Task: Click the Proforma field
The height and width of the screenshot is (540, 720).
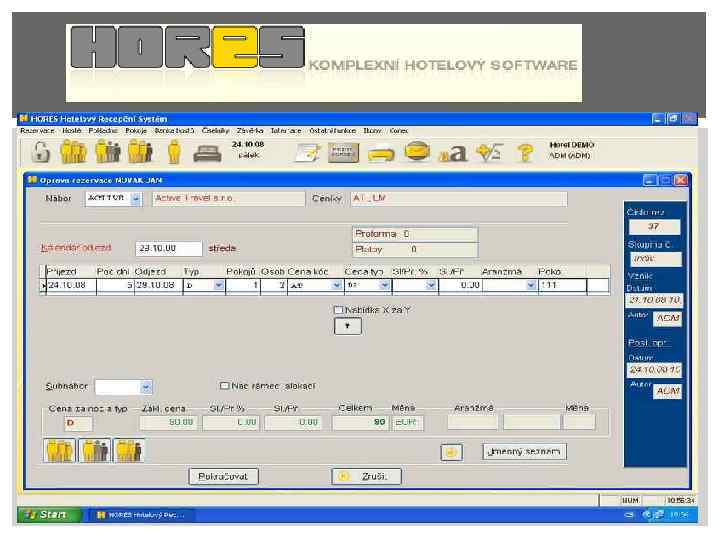Action: point(415,234)
